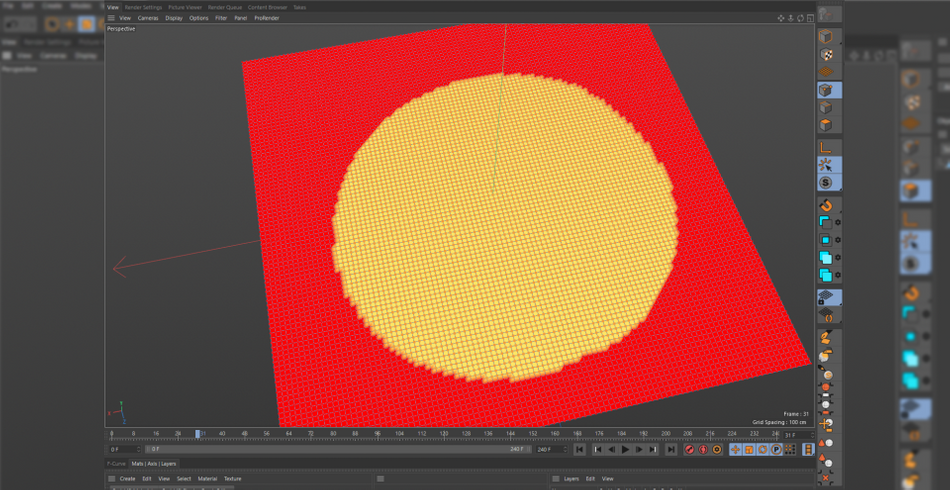Open the Layers menu in layer manager
Image resolution: width=950 pixels, height=490 pixels.
pos(571,479)
